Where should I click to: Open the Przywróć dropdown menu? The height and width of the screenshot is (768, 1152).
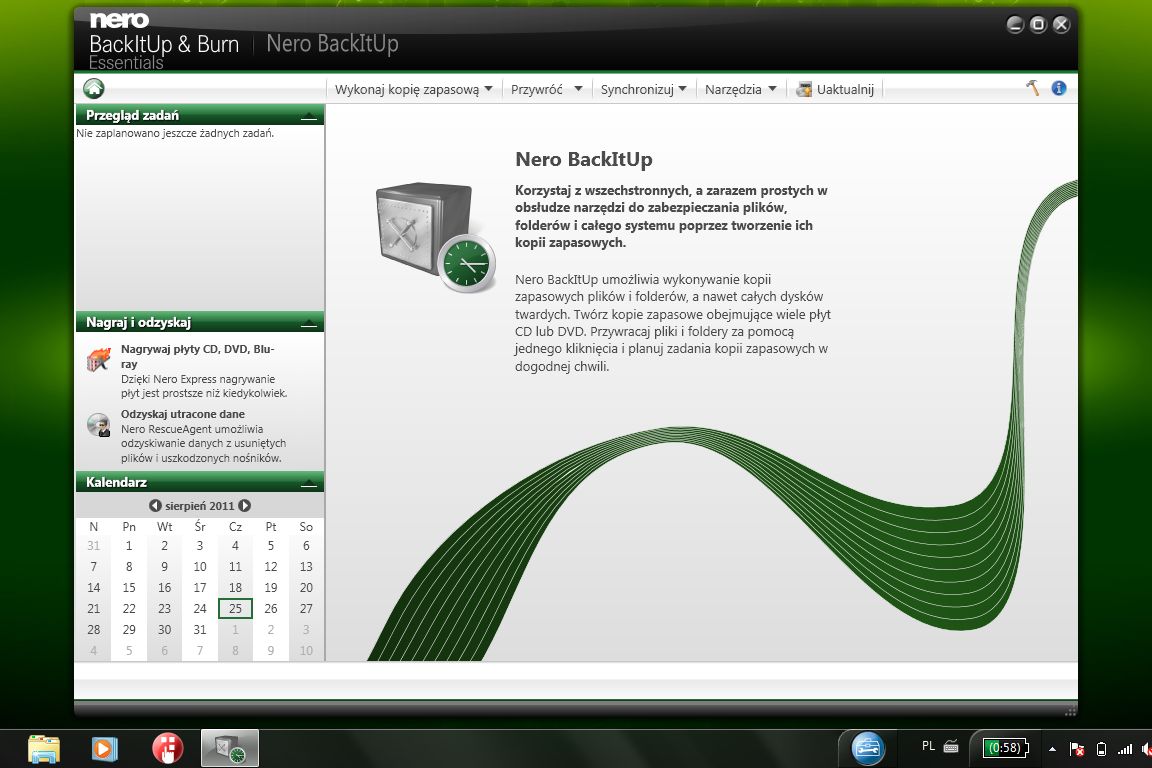546,90
